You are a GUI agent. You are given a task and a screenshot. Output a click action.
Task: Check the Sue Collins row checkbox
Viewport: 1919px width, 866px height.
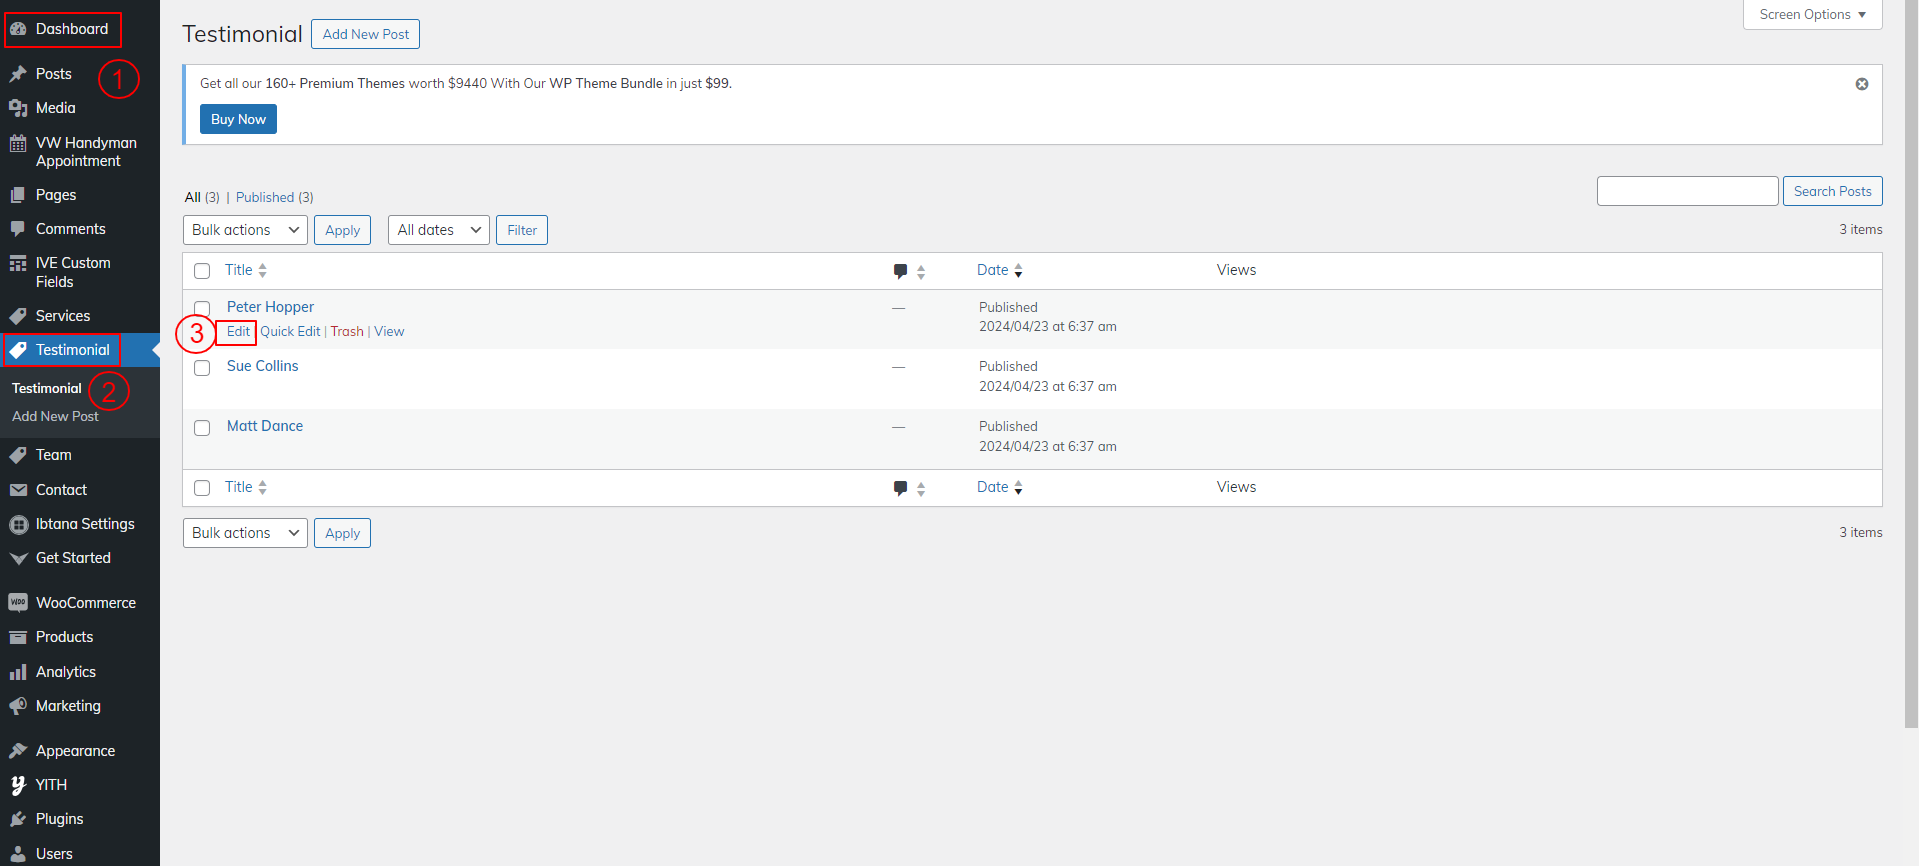tap(202, 368)
